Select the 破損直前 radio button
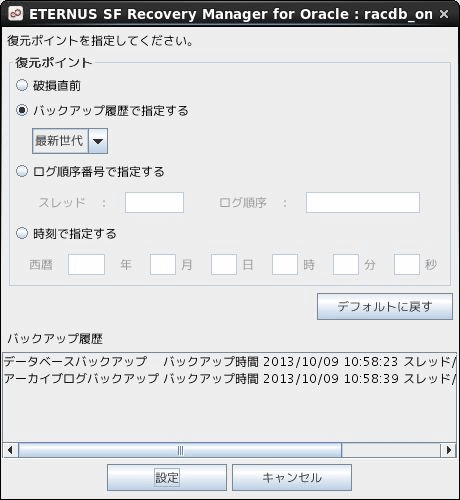Image resolution: width=460 pixels, height=500 pixels. pyautogui.click(x=22, y=85)
